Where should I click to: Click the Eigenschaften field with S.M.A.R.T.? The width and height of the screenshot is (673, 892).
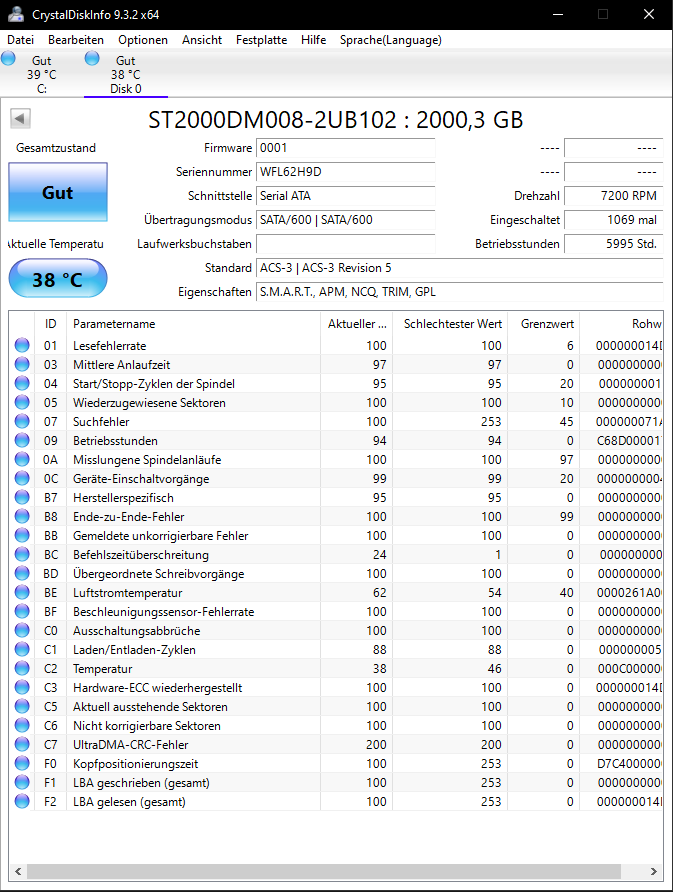[460, 292]
